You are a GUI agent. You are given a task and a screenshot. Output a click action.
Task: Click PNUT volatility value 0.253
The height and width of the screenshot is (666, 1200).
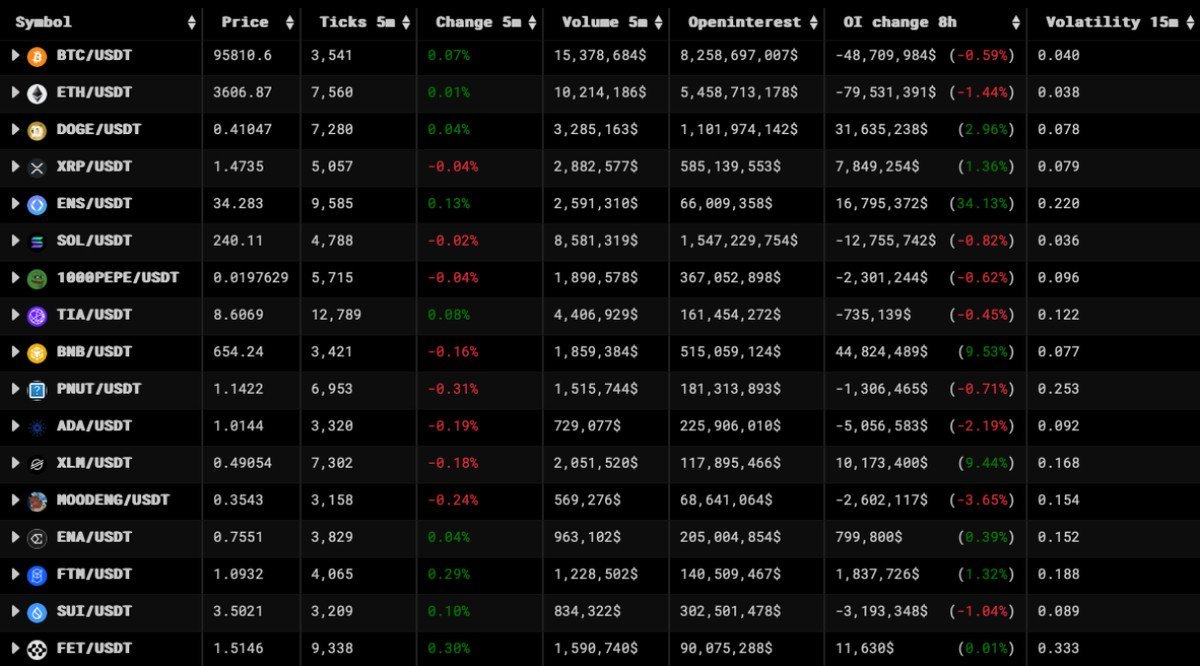(x=1058, y=388)
